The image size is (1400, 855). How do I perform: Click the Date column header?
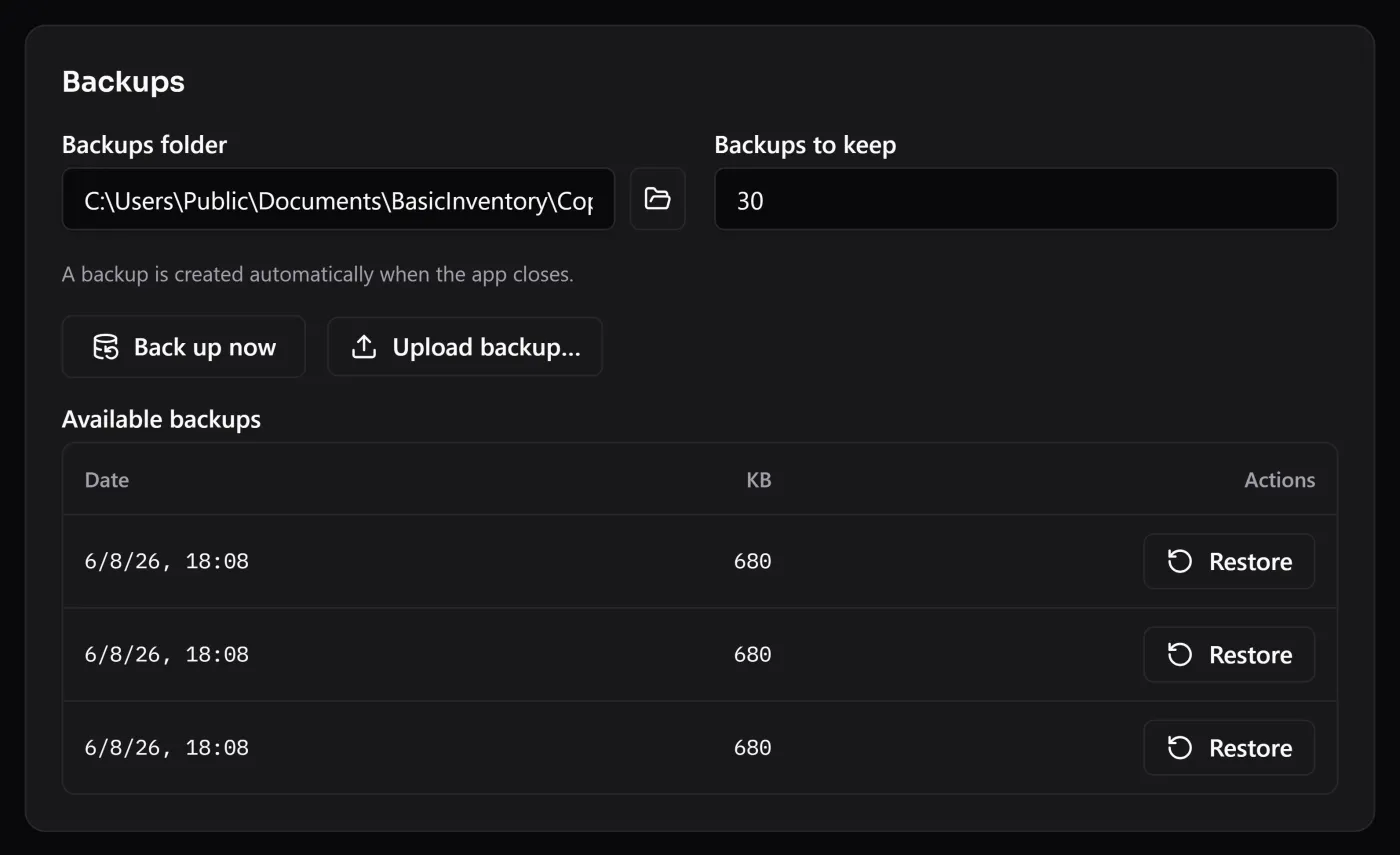[107, 480]
